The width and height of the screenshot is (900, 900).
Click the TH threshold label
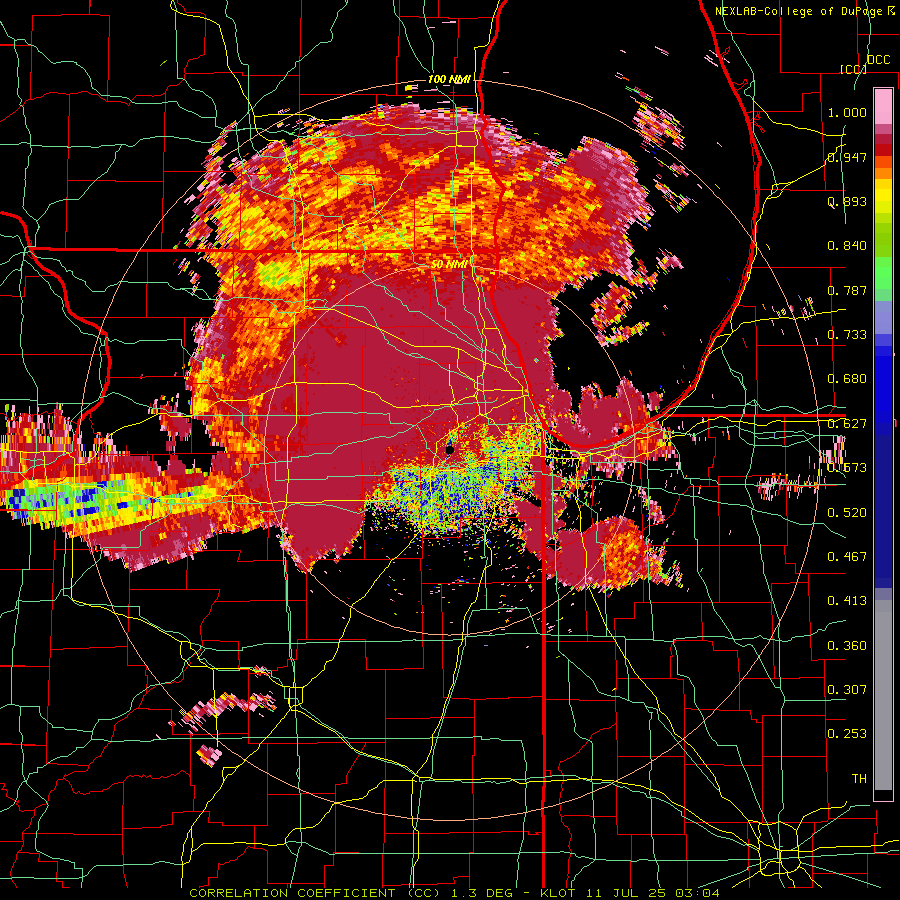[859, 779]
